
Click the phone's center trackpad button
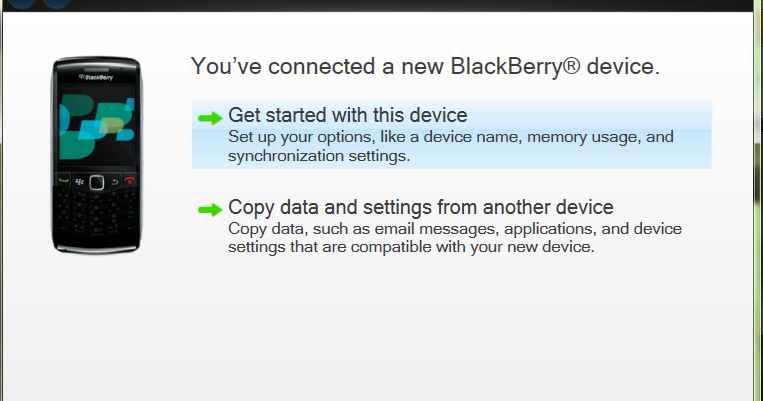pyautogui.click(x=97, y=182)
